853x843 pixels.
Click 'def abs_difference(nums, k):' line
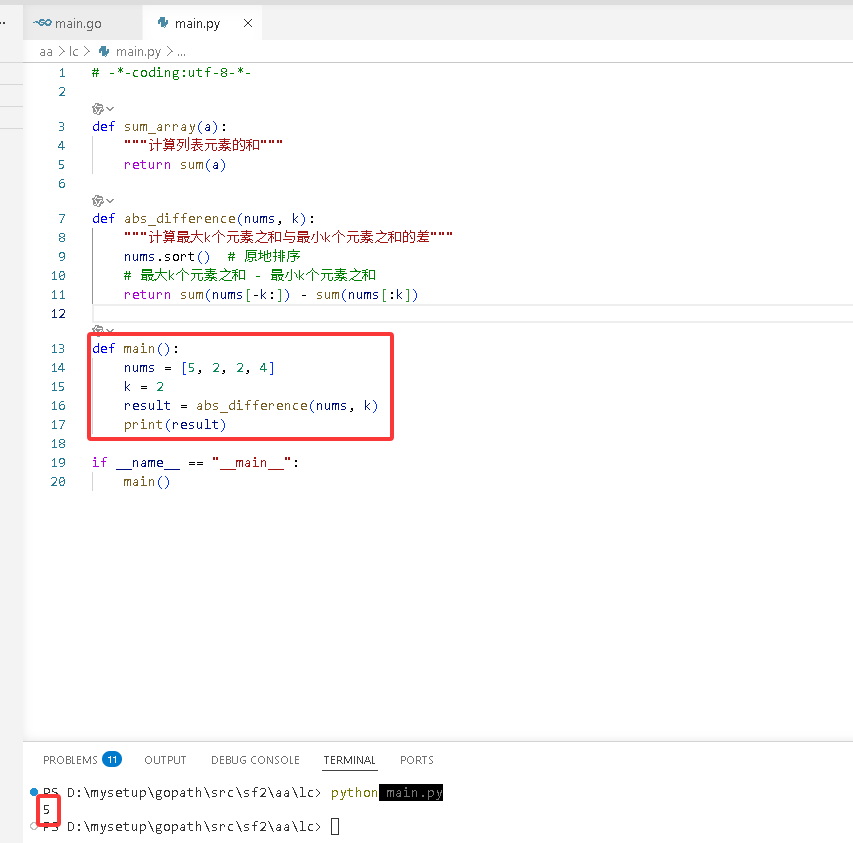pos(203,219)
